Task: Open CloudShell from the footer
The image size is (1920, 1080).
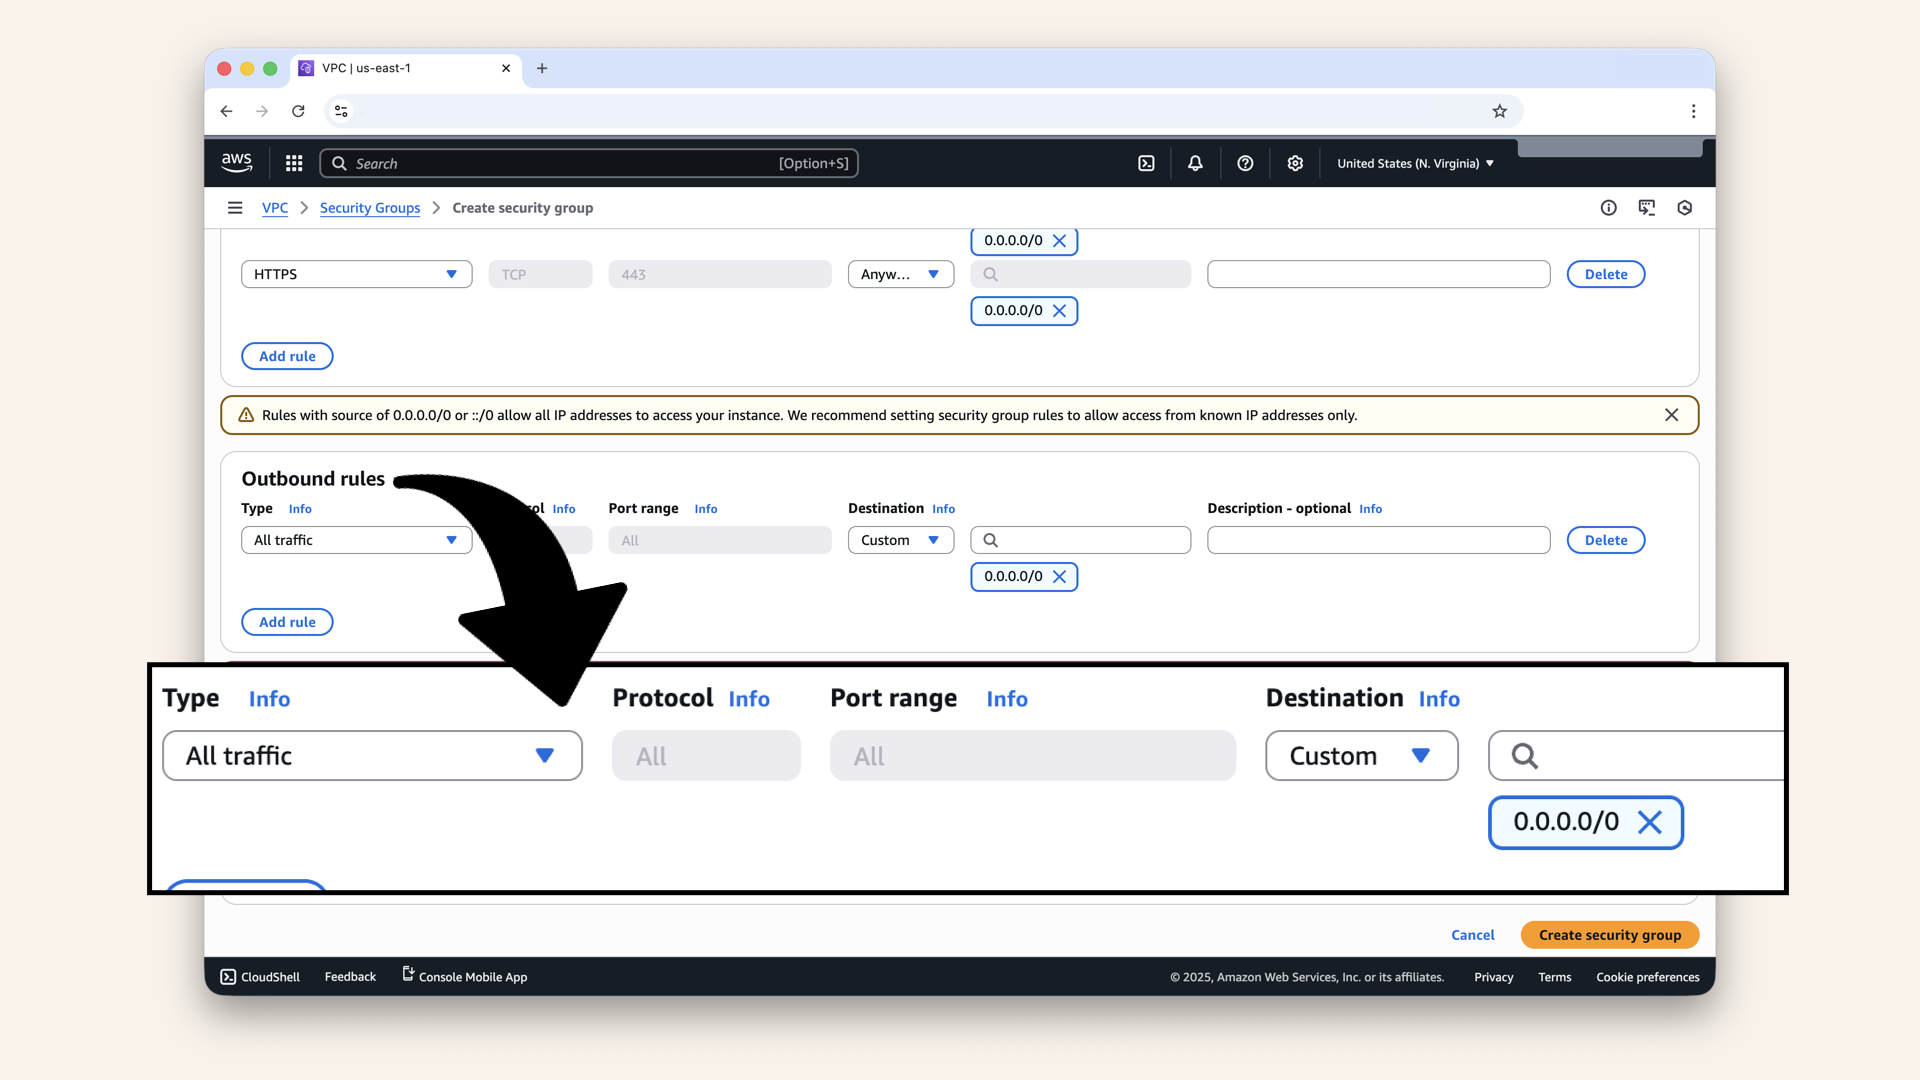Action: (x=260, y=977)
